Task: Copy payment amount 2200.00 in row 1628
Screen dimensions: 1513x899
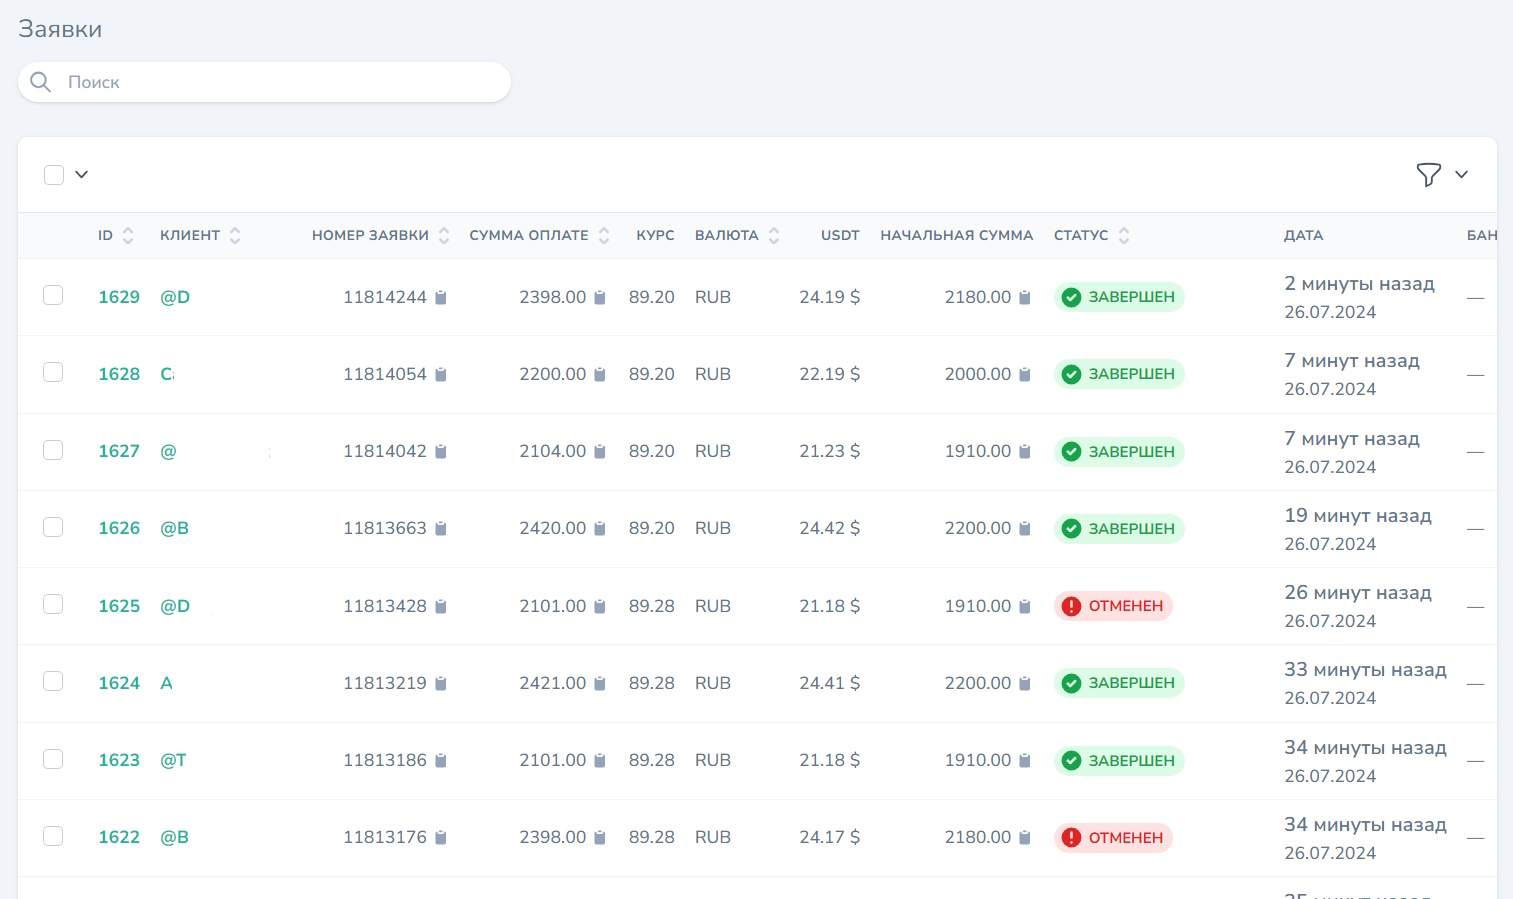Action: point(600,374)
